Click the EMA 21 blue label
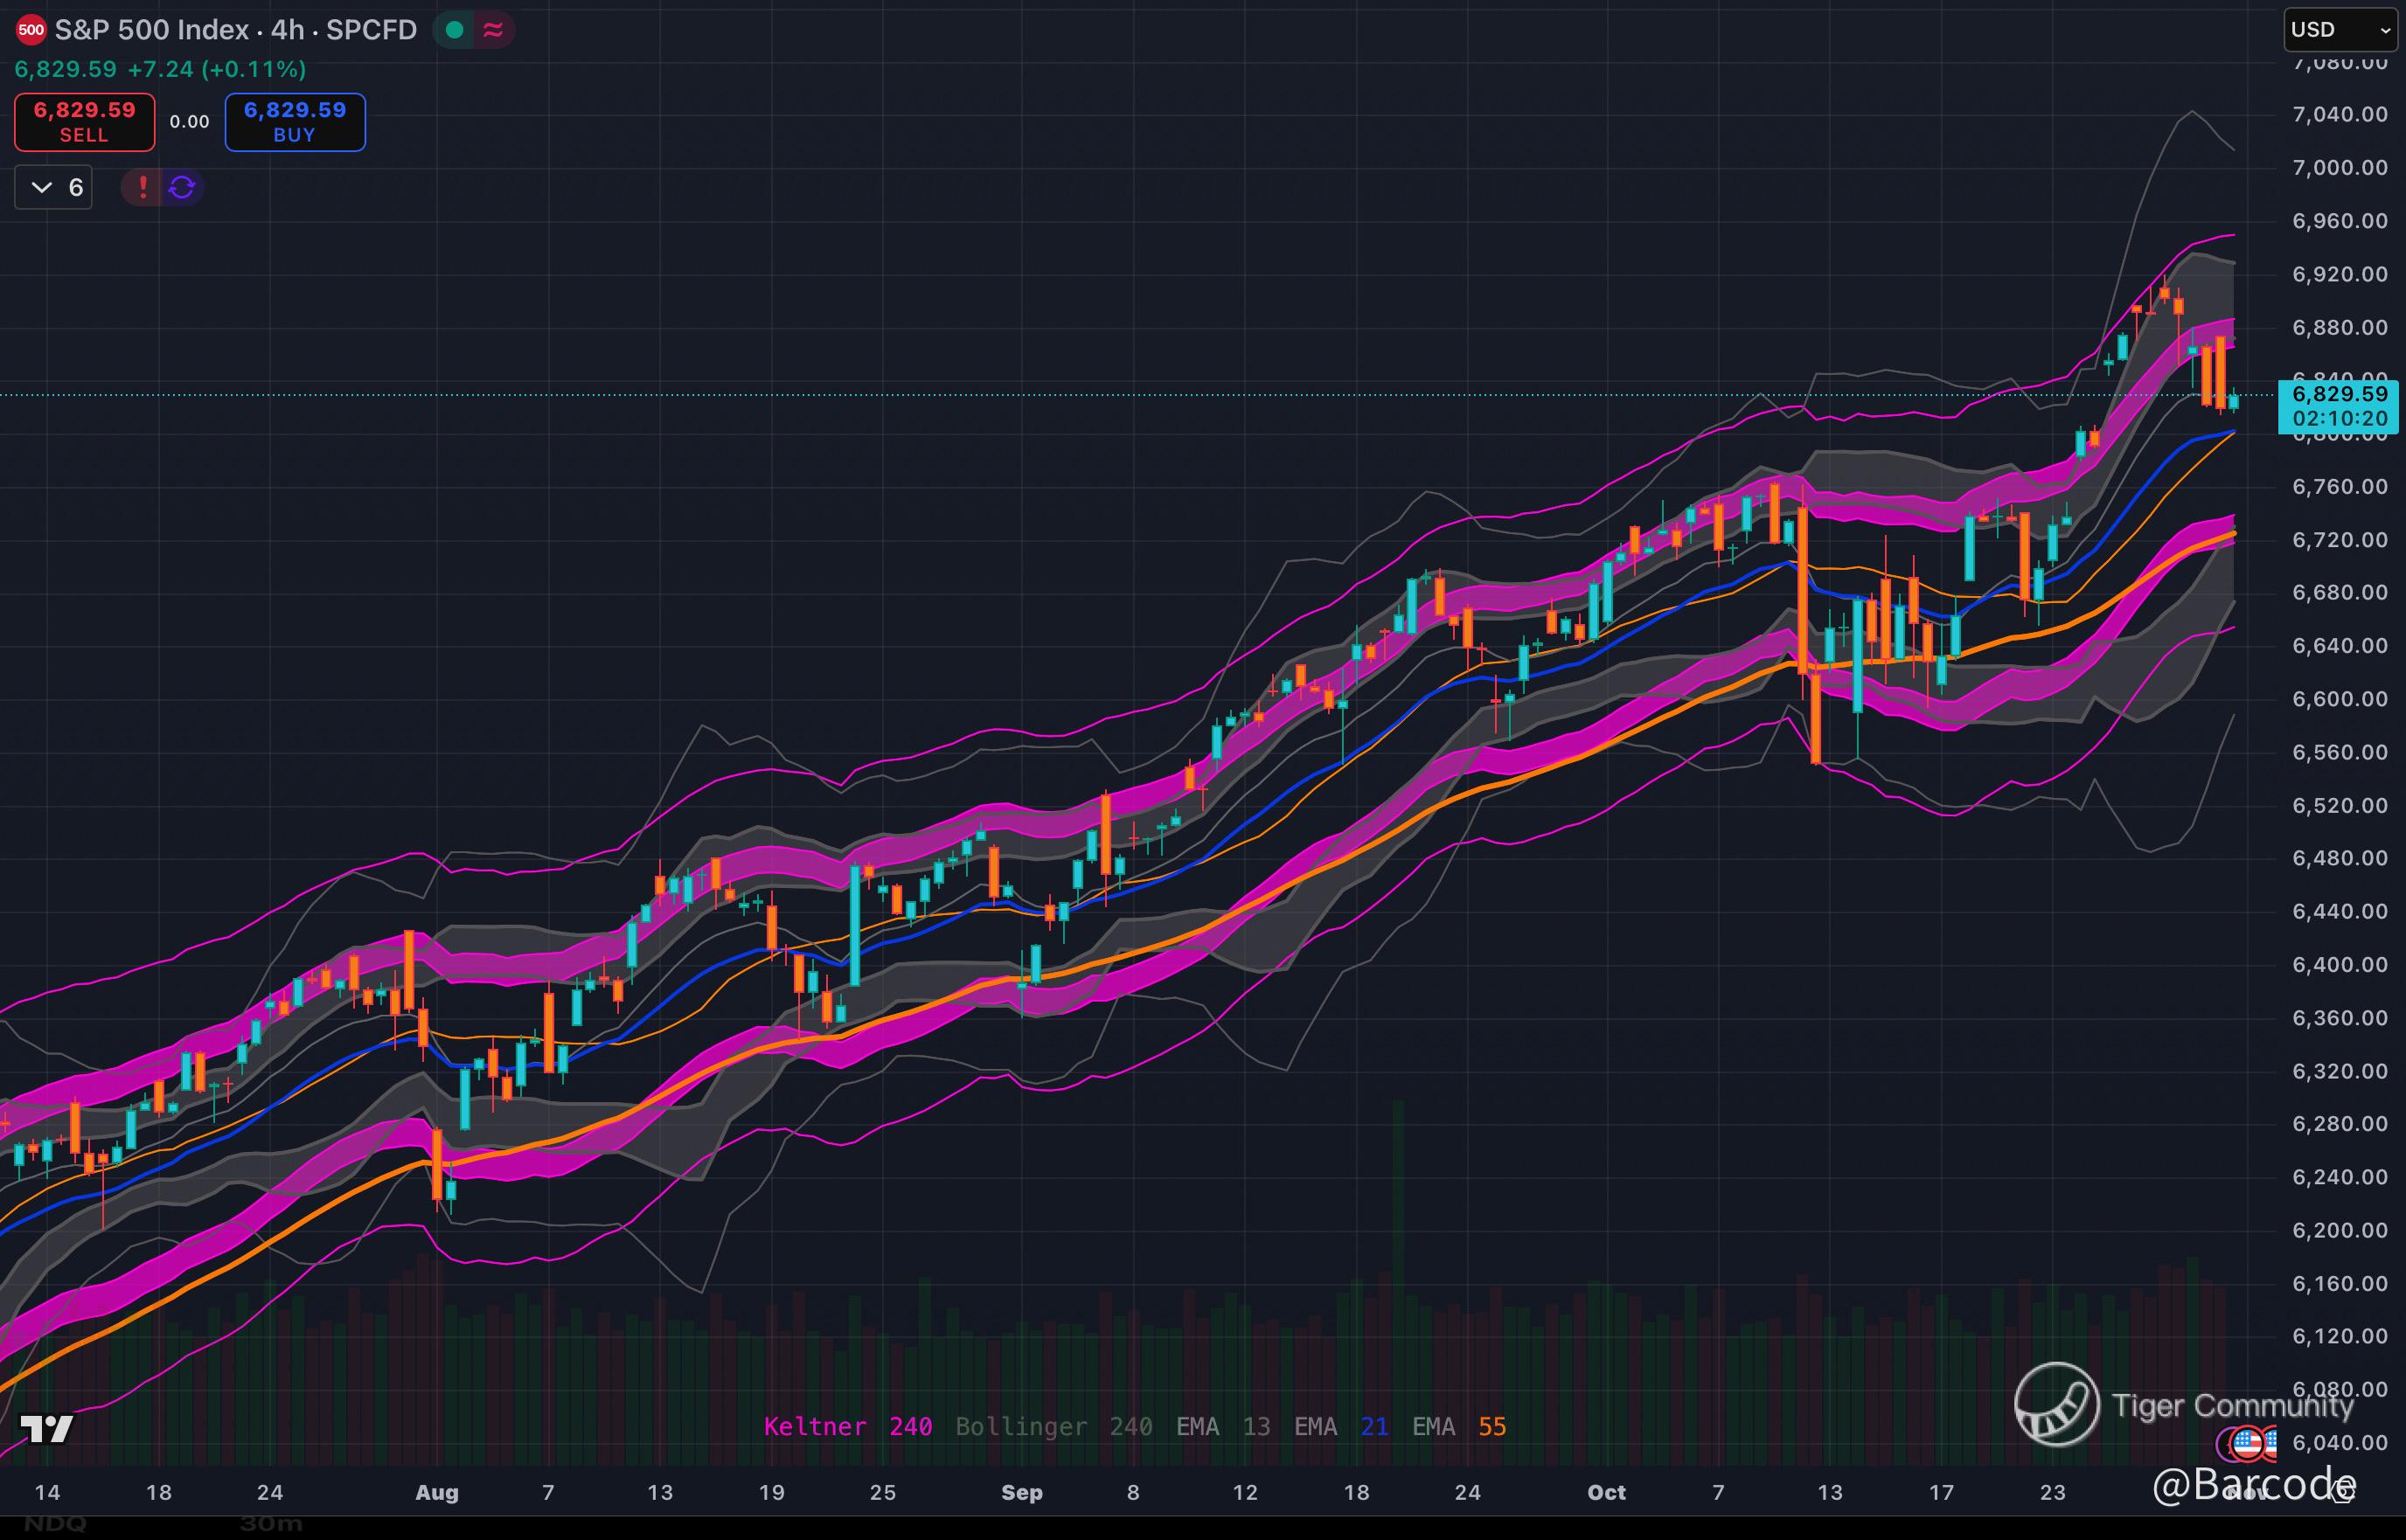Image resolution: width=2406 pixels, height=1540 pixels. (1341, 1427)
